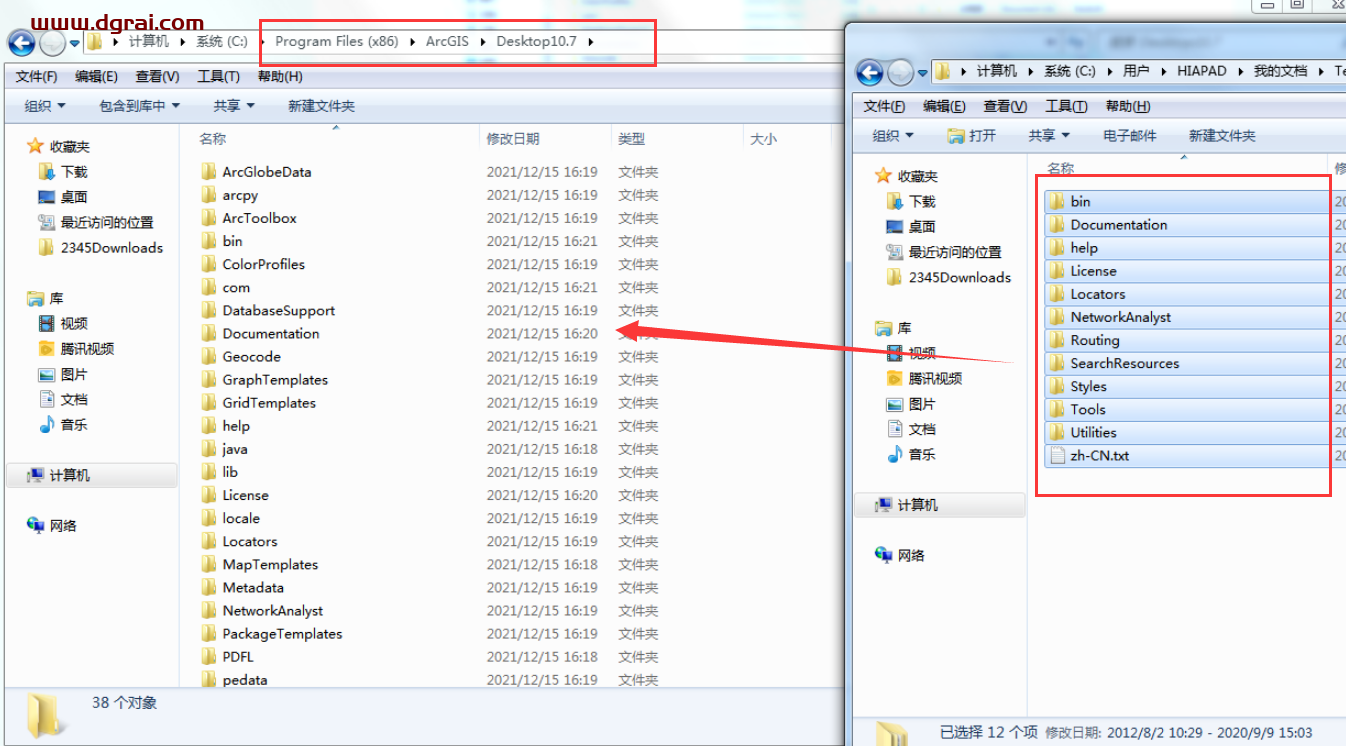Viewport: 1346px width, 746px height.
Task: Open the 工具(T) menu in left window
Action: click(218, 77)
